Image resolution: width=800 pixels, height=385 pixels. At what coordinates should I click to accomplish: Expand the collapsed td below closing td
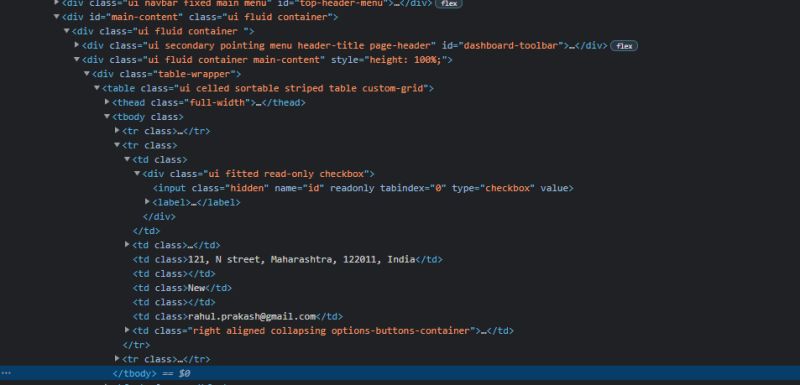[127, 245]
